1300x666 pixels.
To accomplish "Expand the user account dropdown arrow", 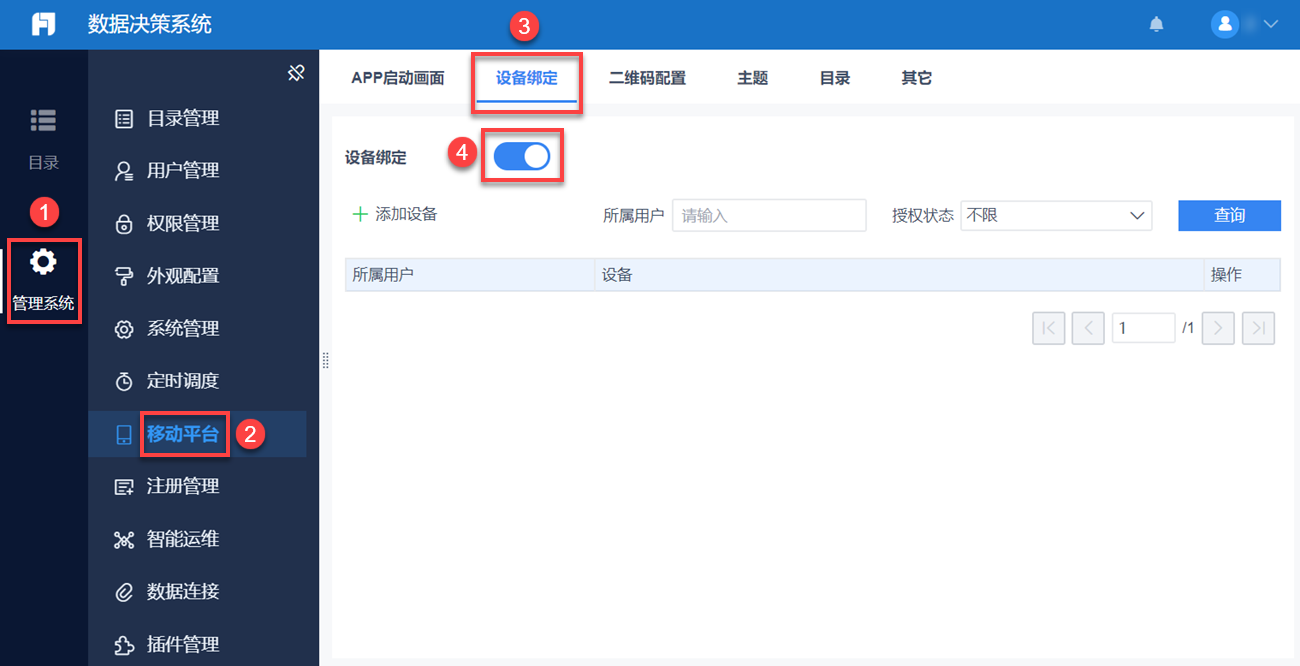I will (1272, 24).
